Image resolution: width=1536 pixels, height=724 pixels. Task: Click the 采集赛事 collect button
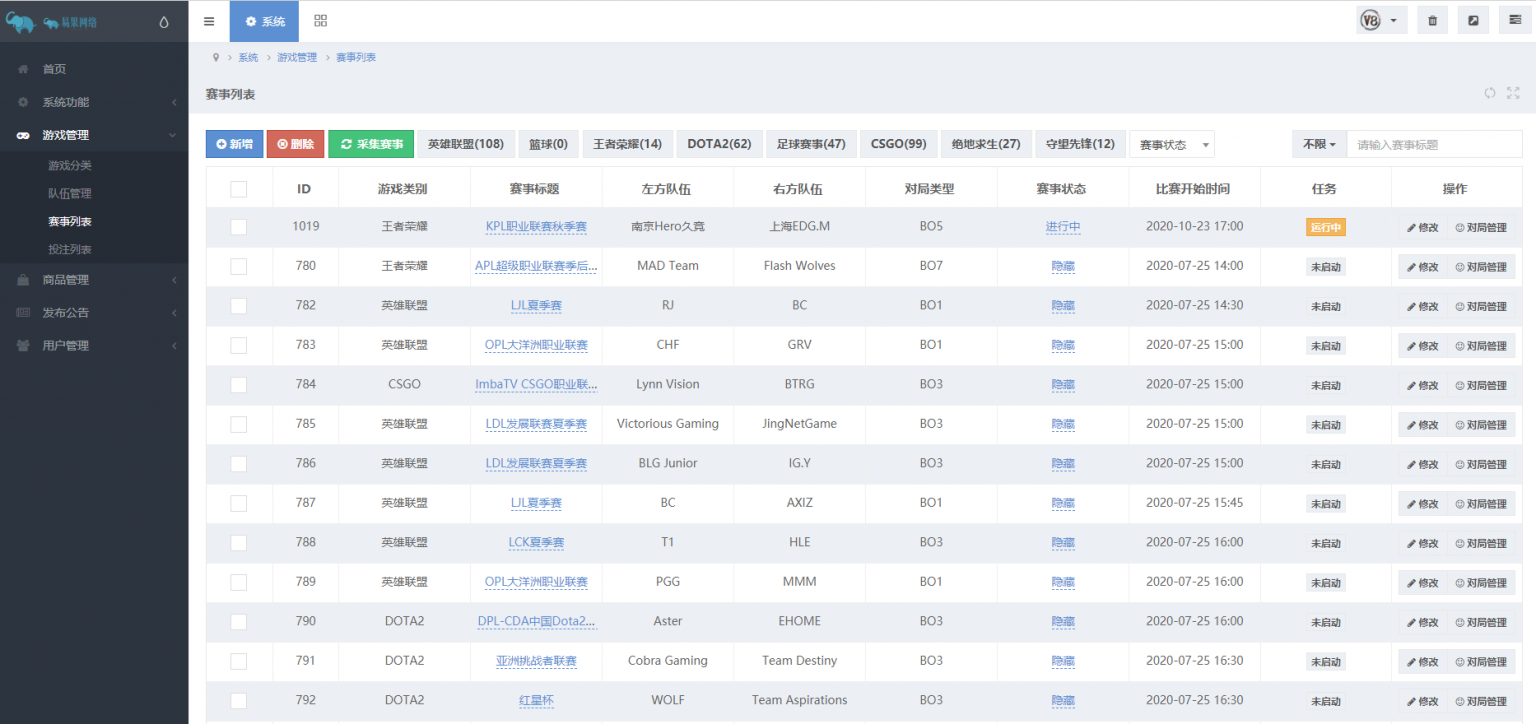371,144
